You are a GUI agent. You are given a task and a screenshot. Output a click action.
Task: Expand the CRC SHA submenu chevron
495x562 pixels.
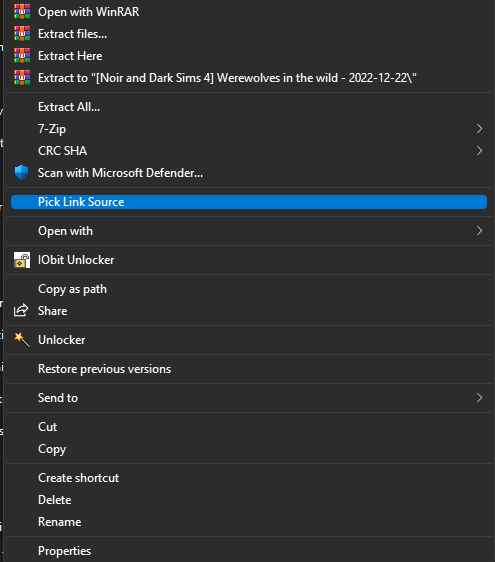tap(479, 151)
